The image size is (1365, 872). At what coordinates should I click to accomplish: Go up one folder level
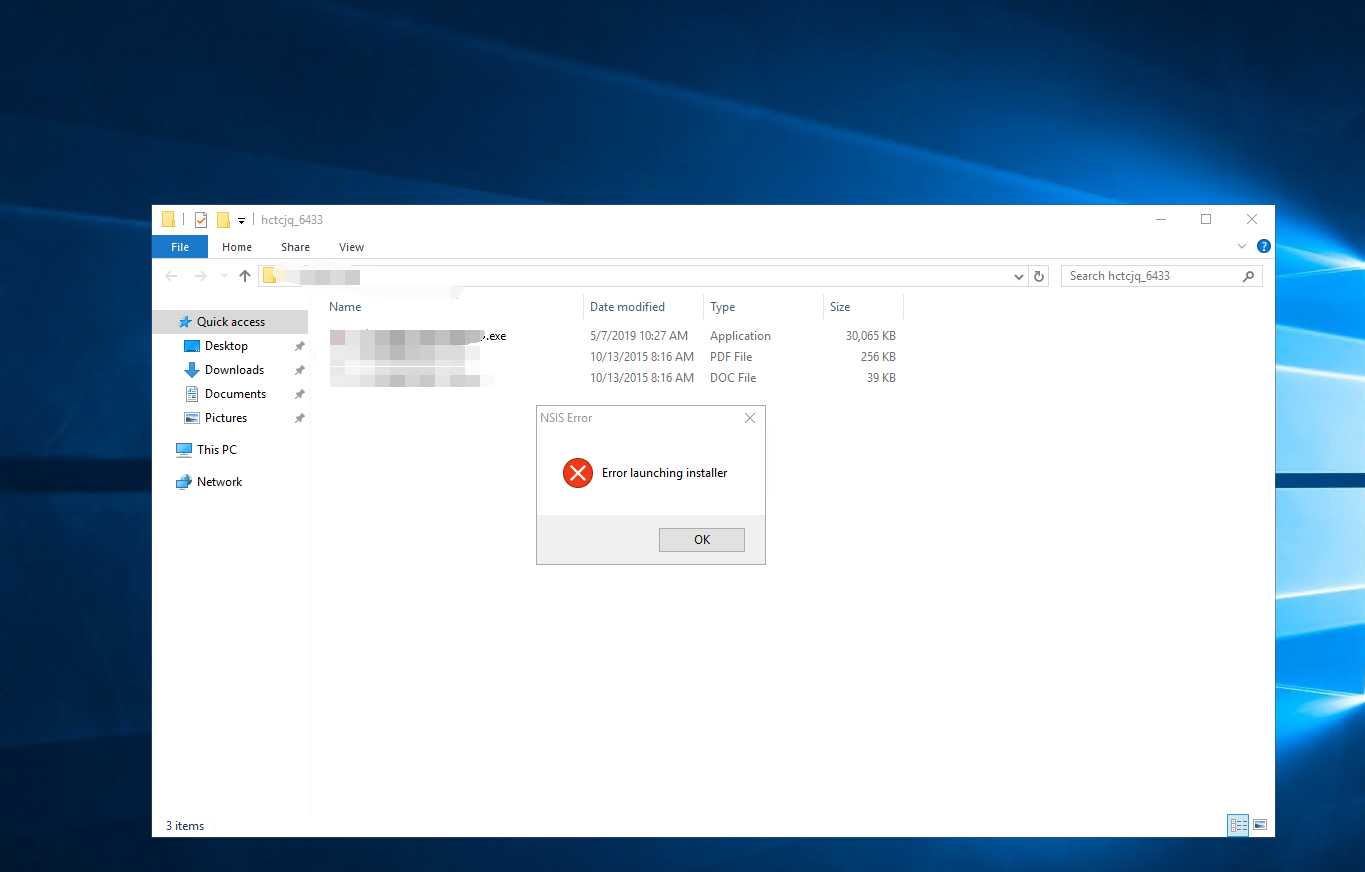point(244,276)
